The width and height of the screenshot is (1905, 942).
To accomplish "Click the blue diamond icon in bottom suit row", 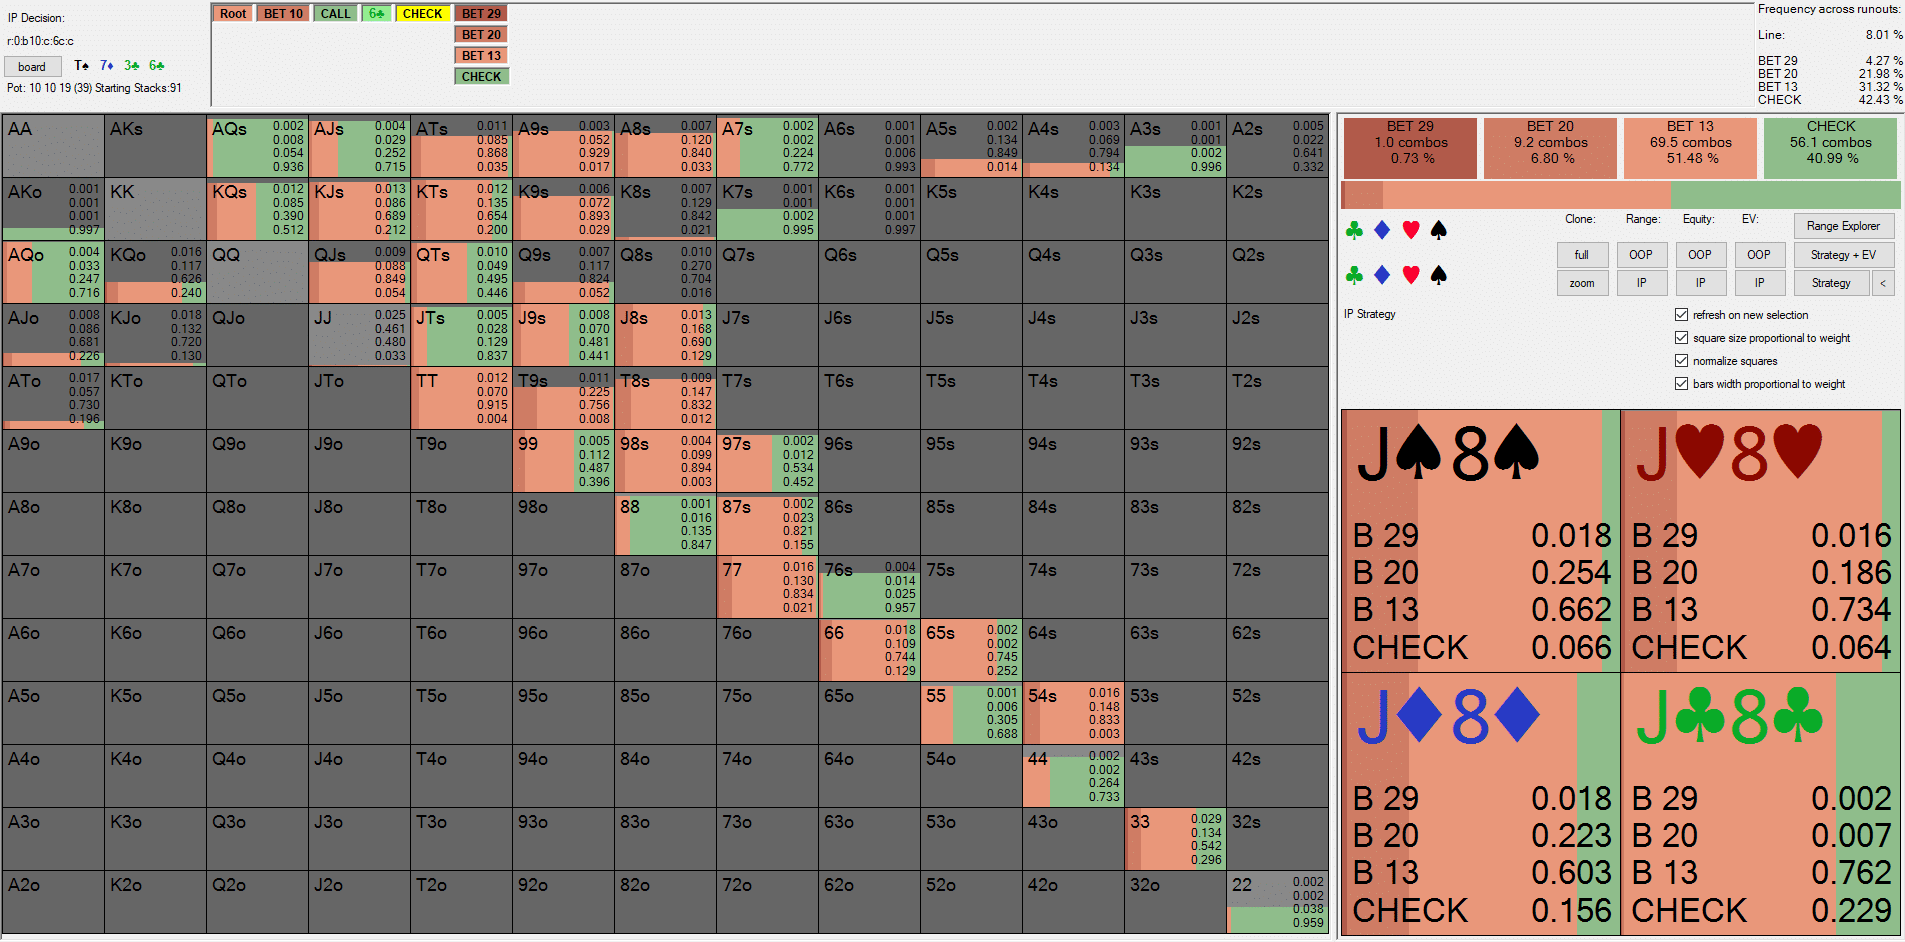I will pos(1382,275).
